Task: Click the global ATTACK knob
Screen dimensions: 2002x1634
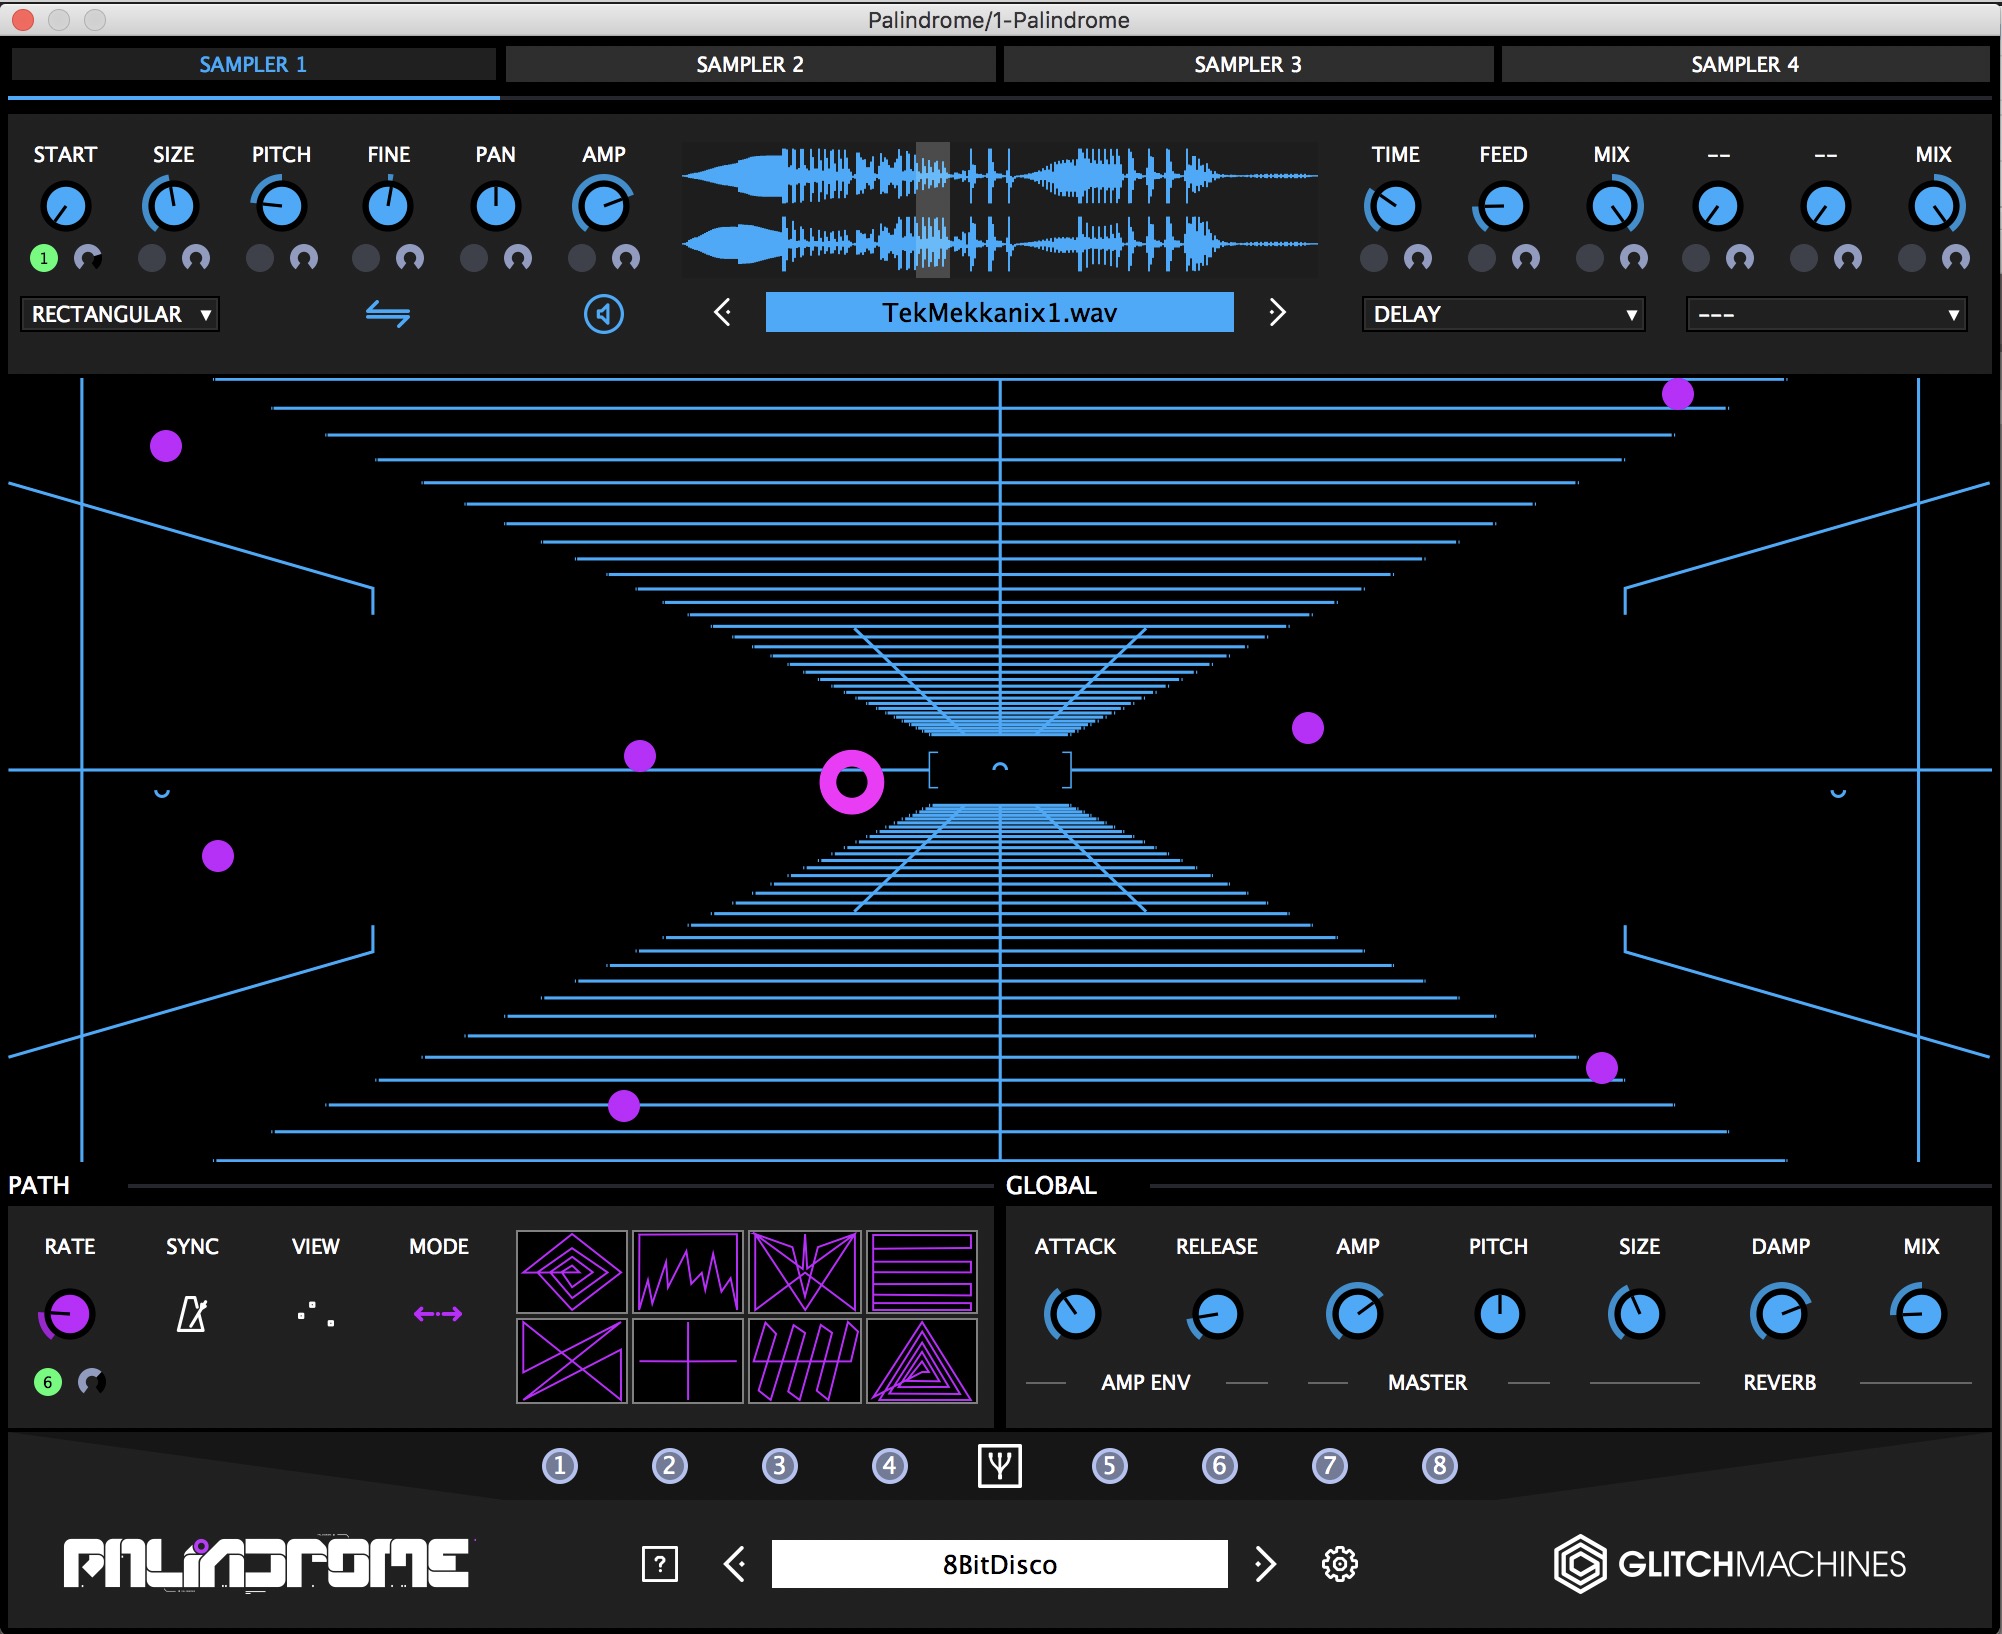Action: point(1074,1314)
